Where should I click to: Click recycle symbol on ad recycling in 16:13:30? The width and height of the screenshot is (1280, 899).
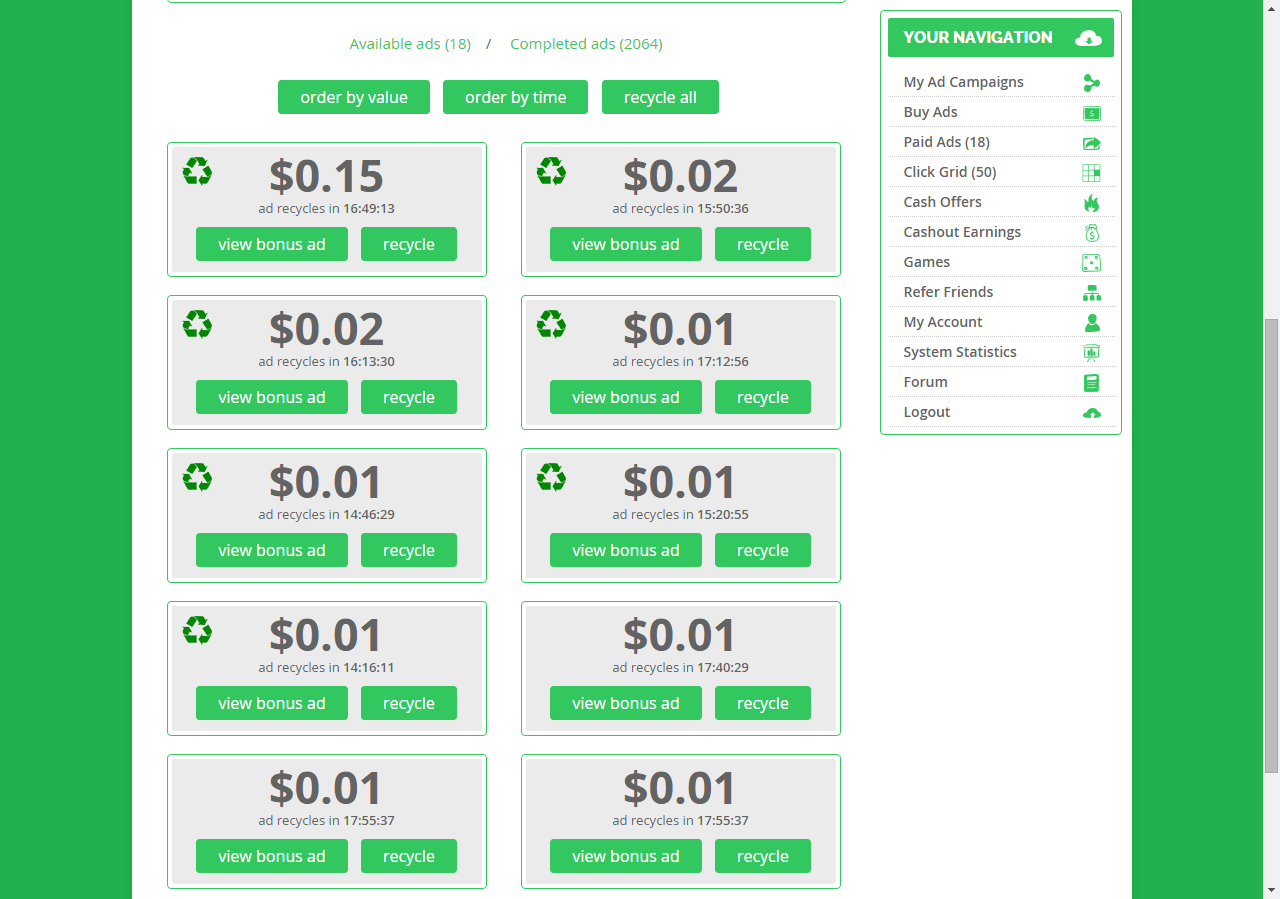point(197,324)
